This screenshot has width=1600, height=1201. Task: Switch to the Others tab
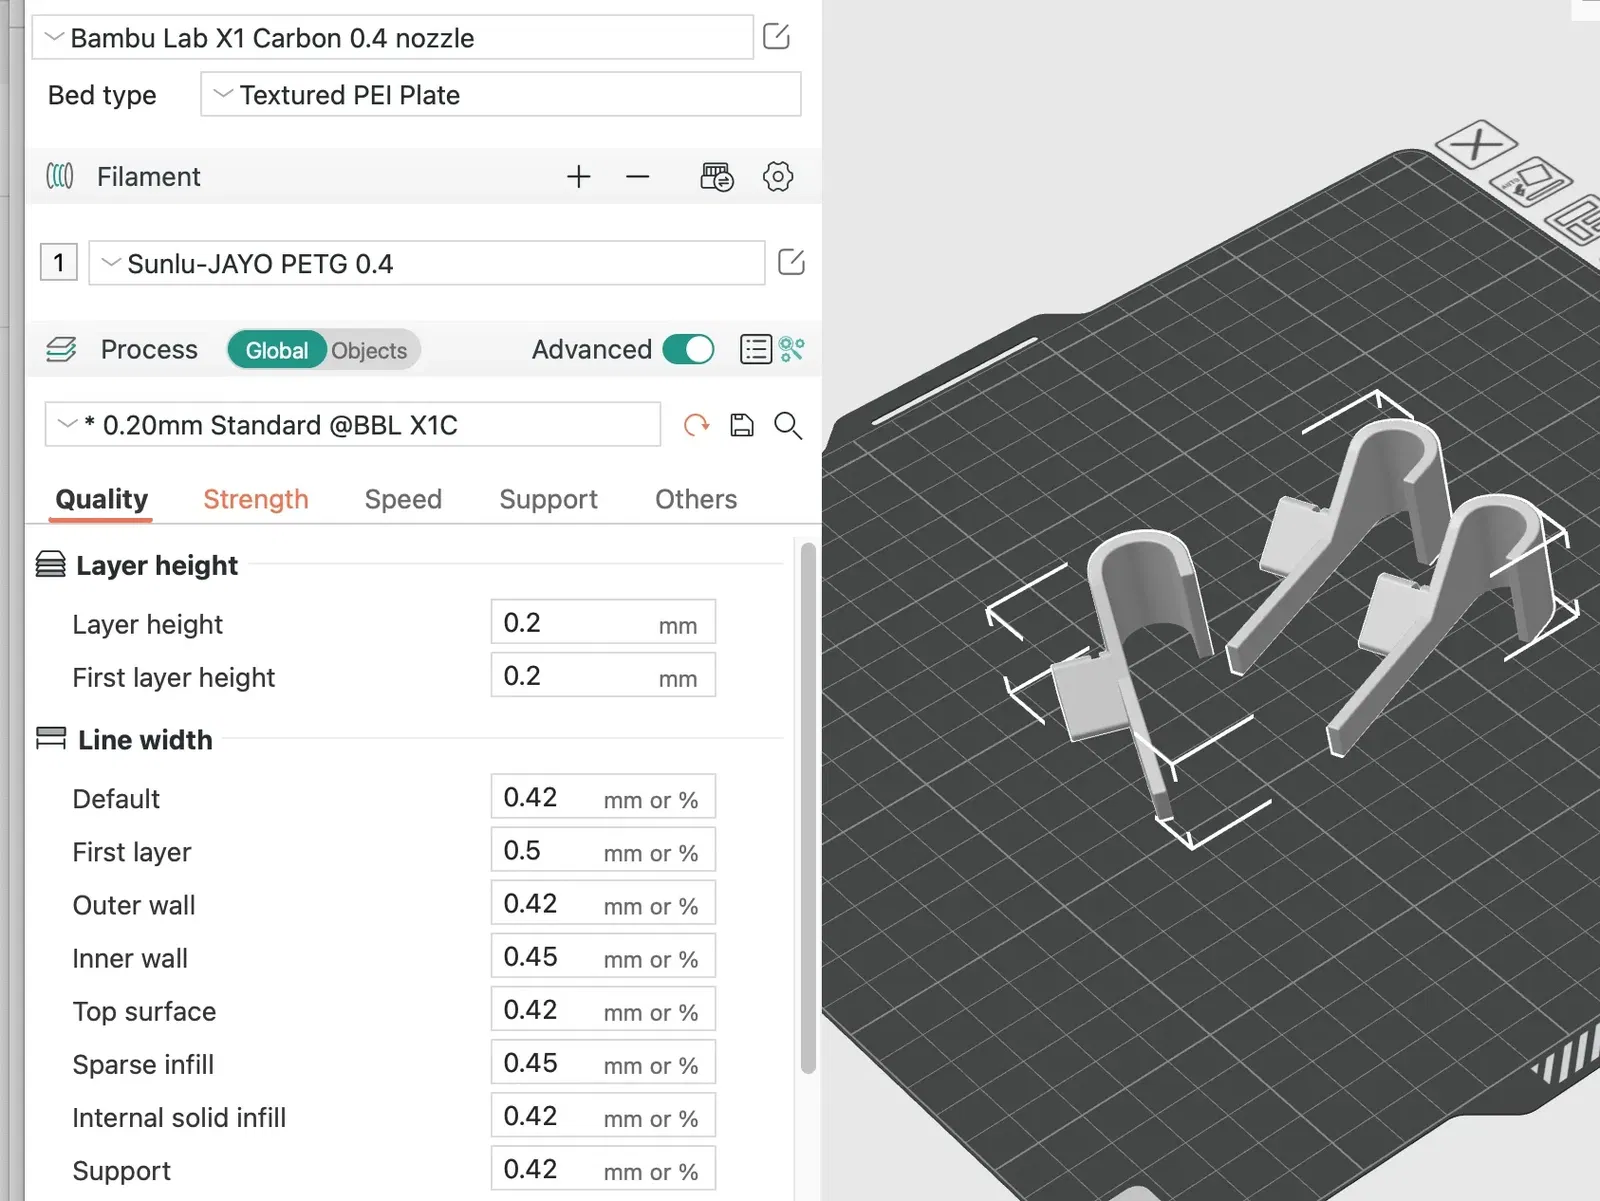click(696, 499)
